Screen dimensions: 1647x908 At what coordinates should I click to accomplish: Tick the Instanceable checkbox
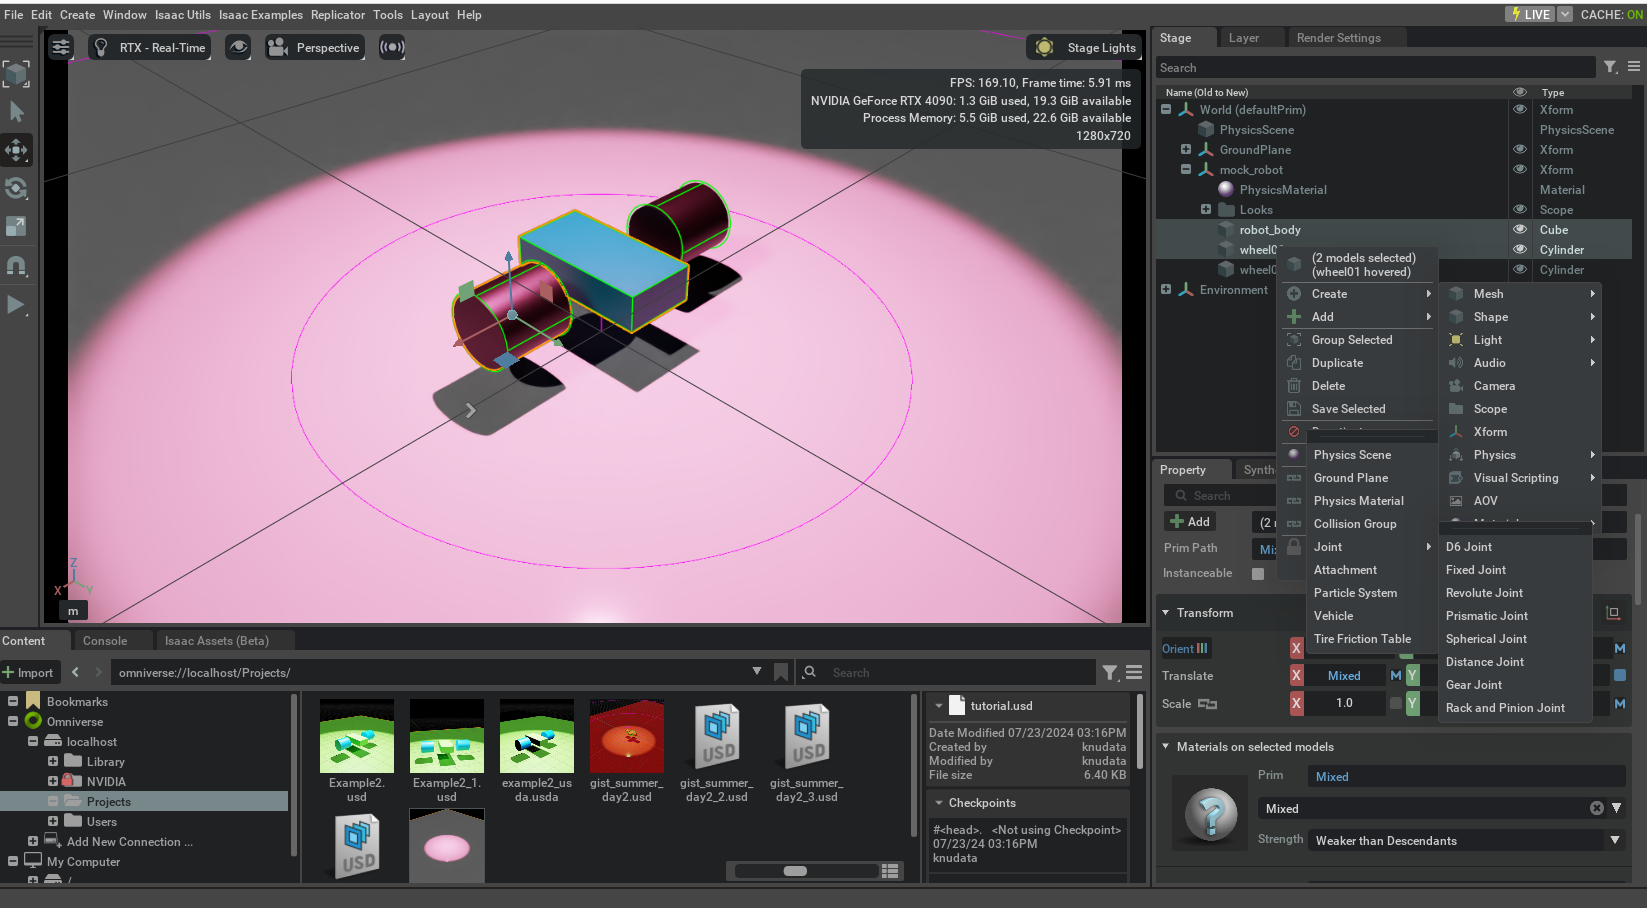coord(1258,574)
